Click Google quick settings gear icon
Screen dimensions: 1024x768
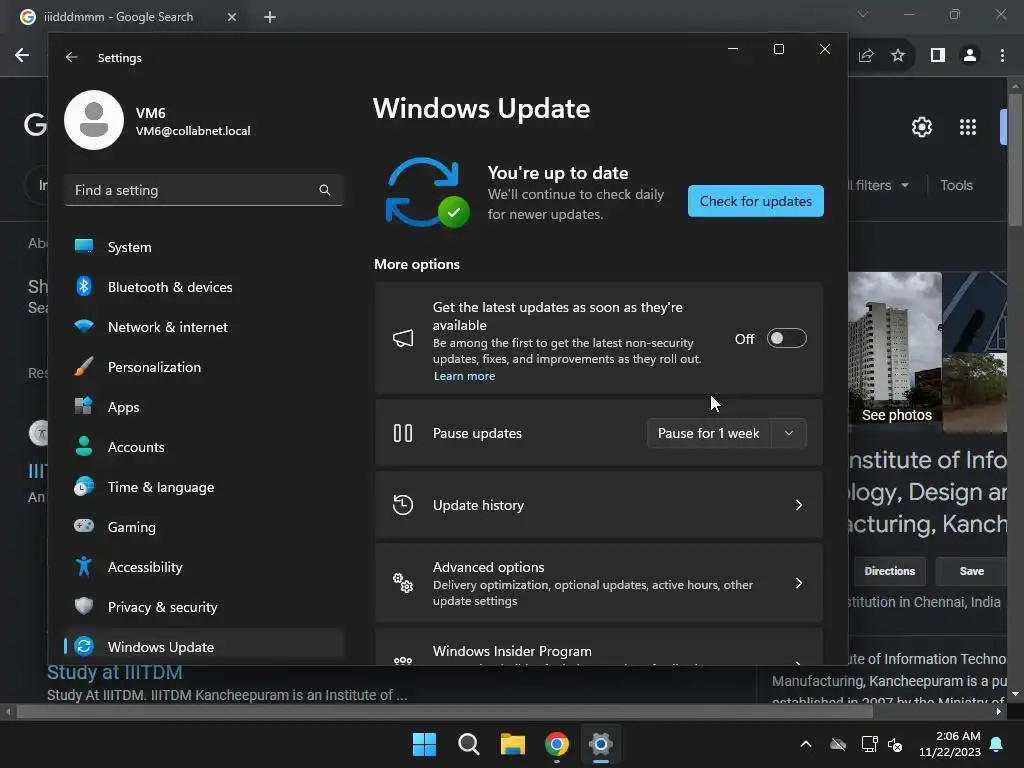click(x=921, y=127)
